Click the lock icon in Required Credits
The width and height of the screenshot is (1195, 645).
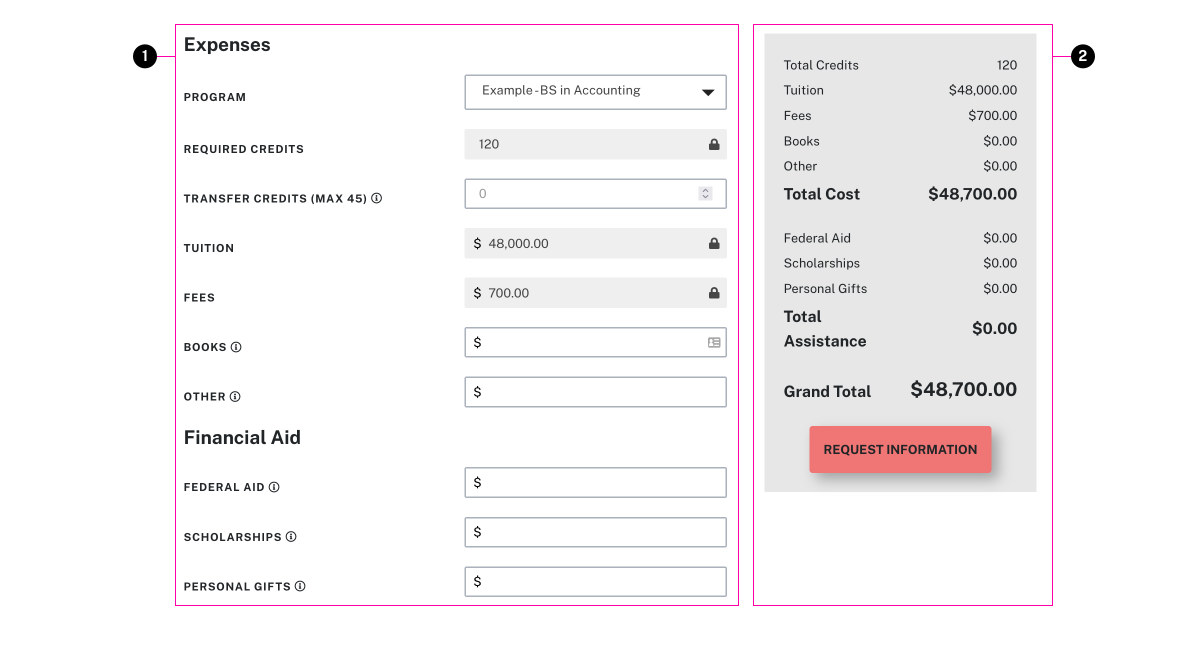pos(714,144)
